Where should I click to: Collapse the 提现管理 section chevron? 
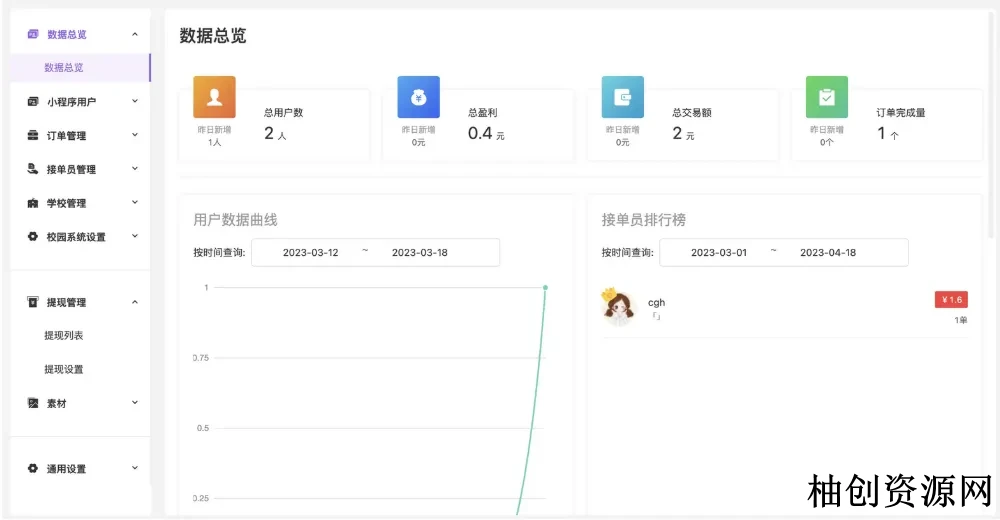point(135,302)
